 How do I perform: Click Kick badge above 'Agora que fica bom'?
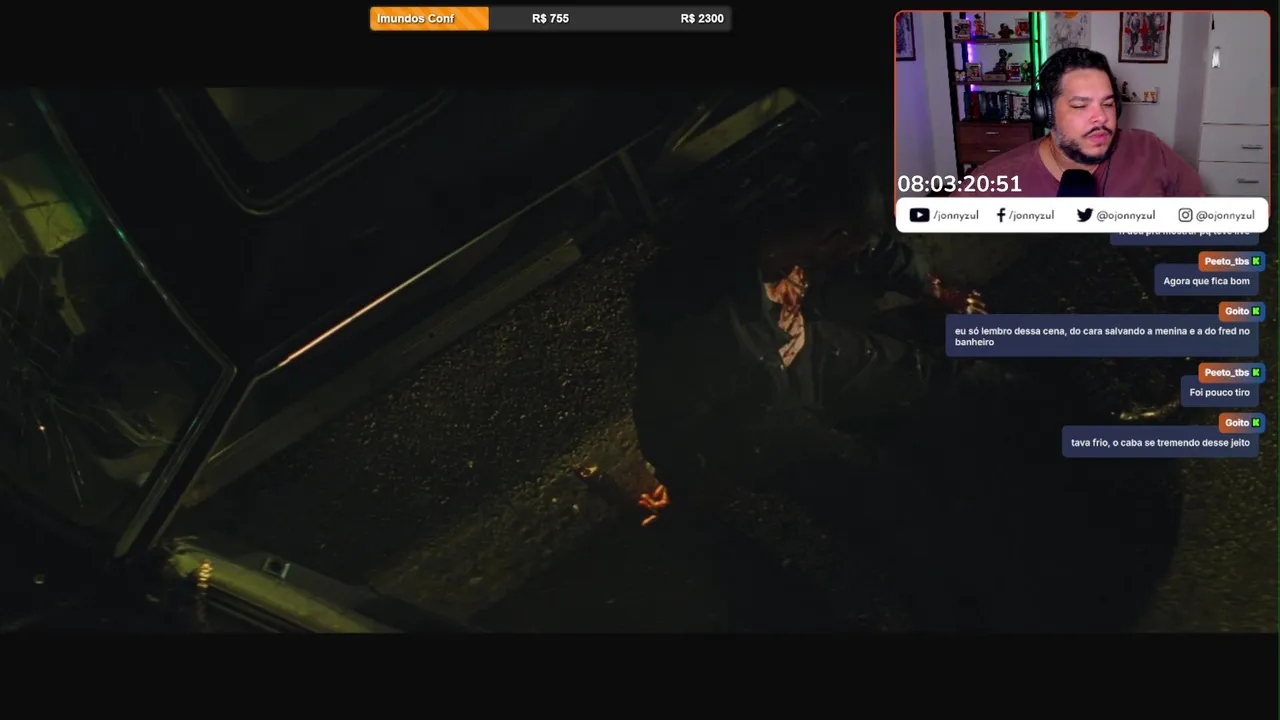click(1256, 261)
